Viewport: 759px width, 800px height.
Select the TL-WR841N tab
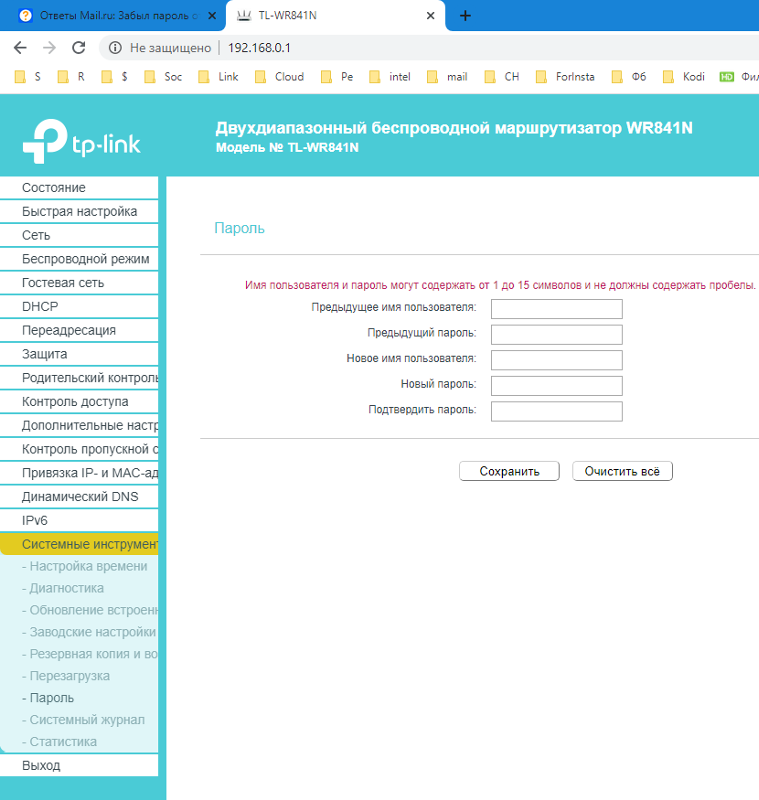[335, 16]
